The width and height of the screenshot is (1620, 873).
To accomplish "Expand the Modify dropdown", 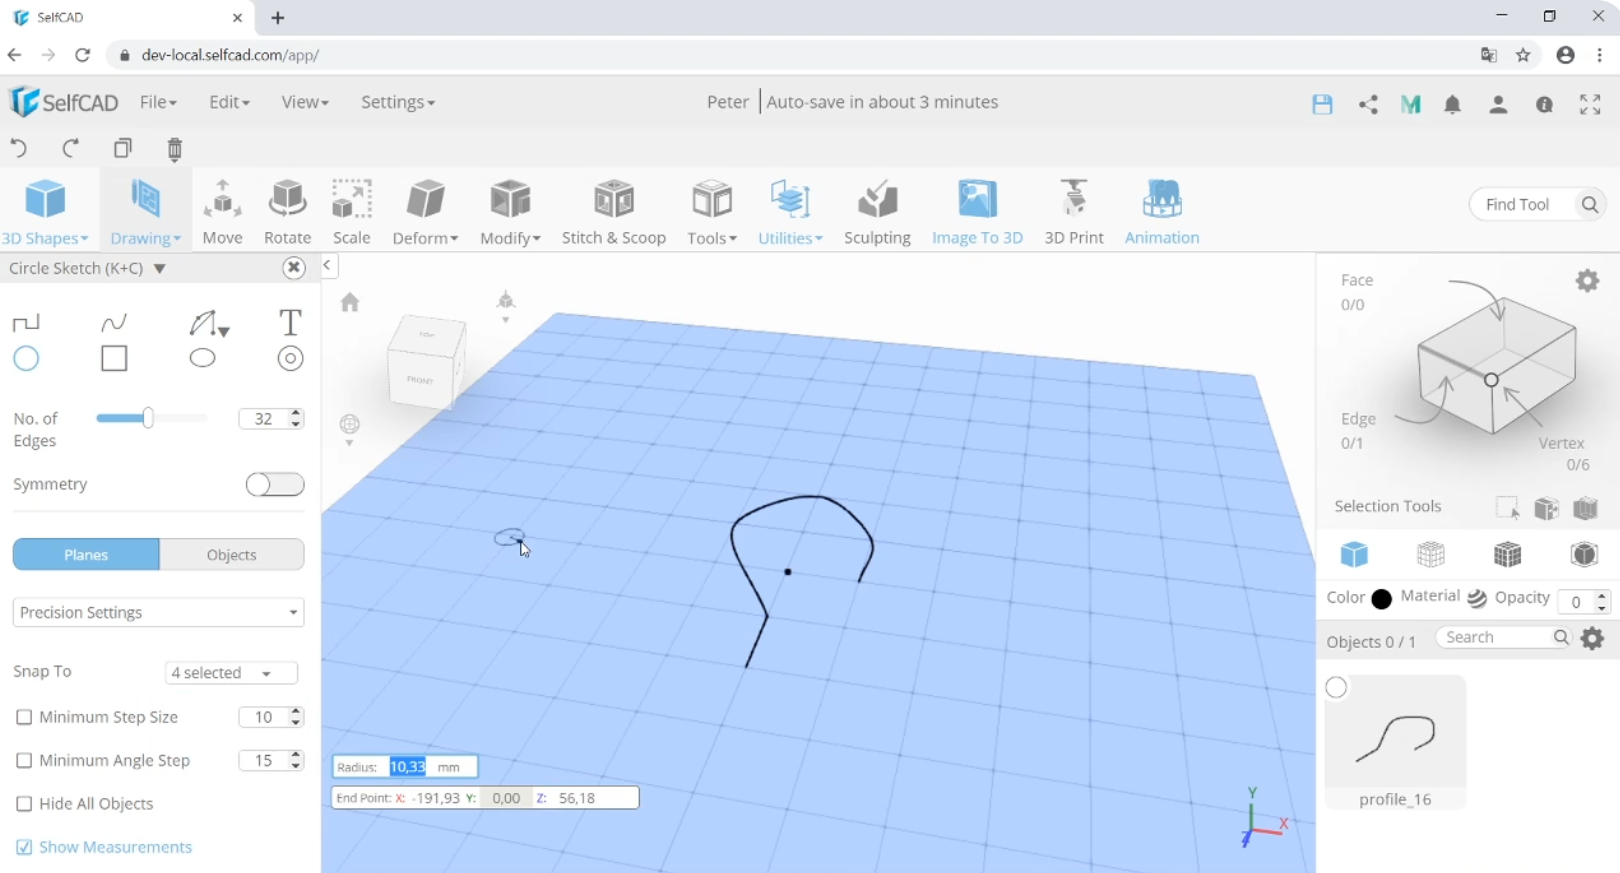I will (510, 211).
